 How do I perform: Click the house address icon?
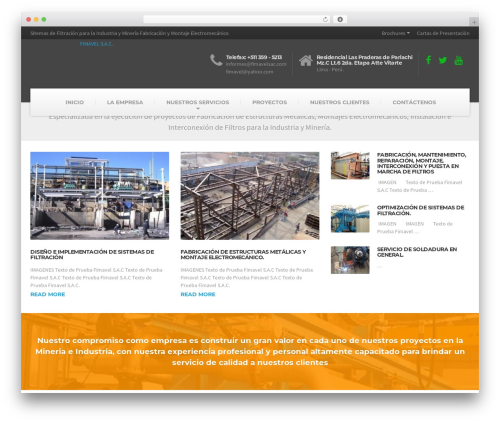(x=305, y=60)
